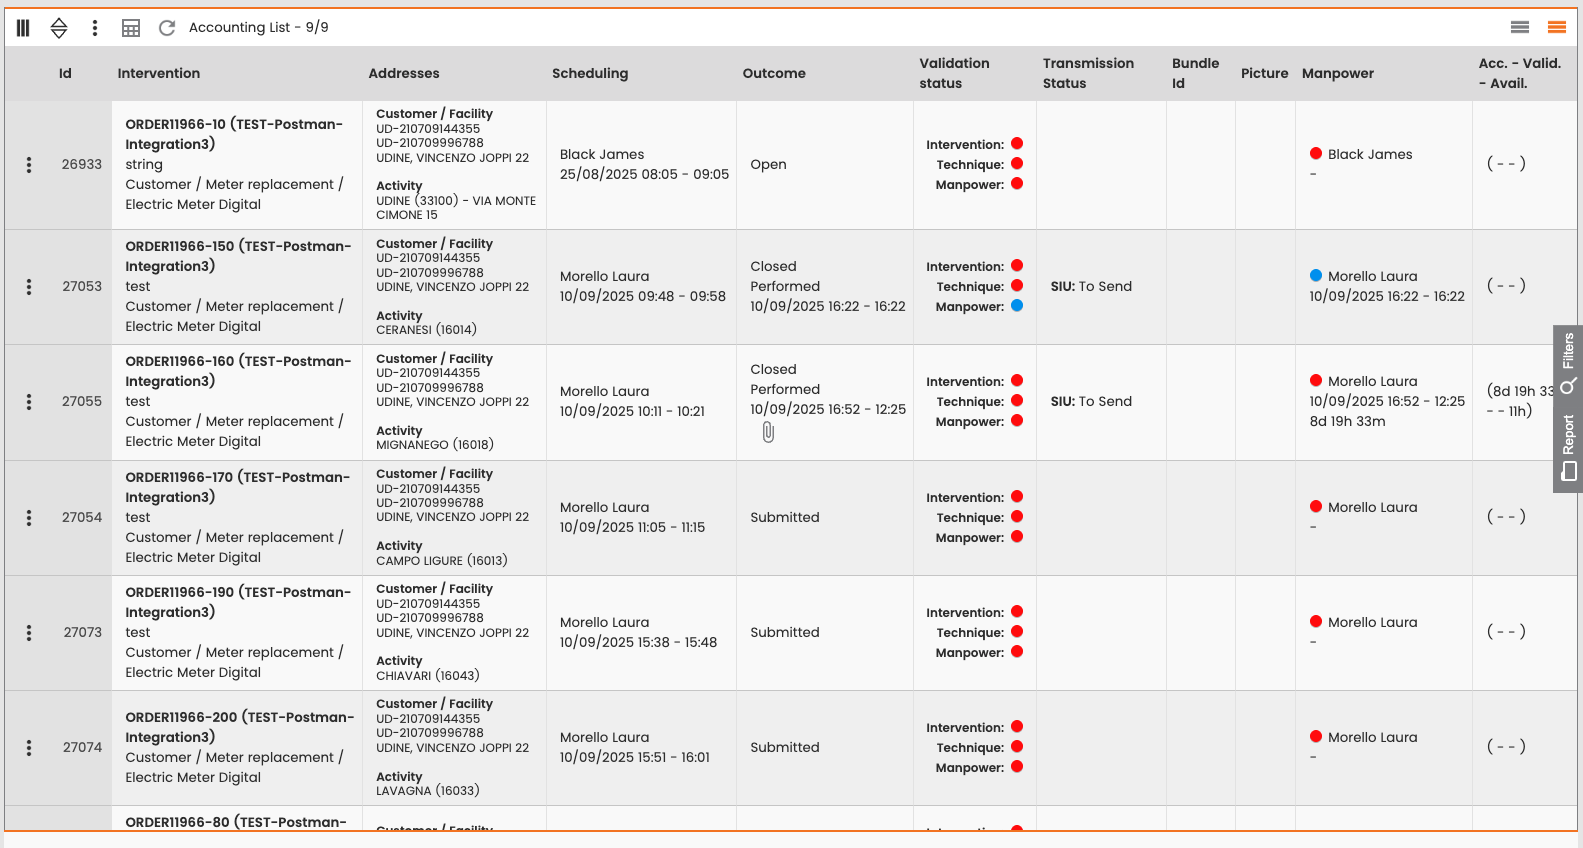Switch to the orange row density view
Viewport: 1583px width, 848px height.
[x=1557, y=27]
